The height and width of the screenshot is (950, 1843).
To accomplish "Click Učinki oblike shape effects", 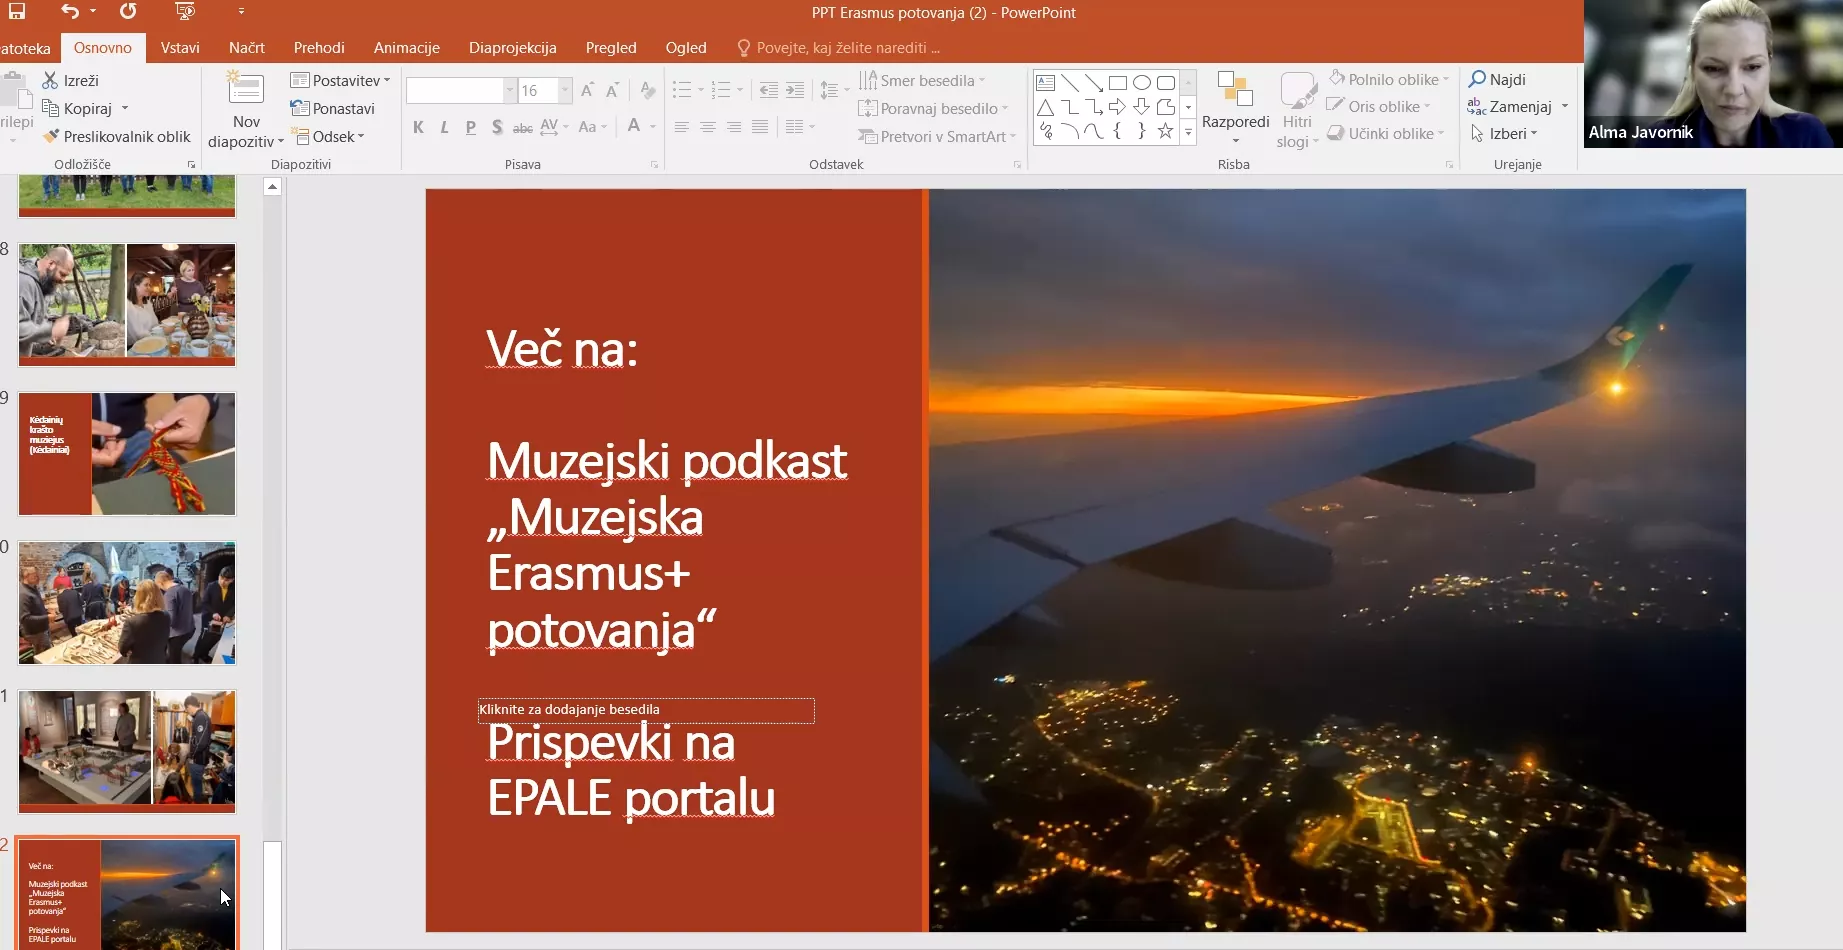I will (1385, 133).
